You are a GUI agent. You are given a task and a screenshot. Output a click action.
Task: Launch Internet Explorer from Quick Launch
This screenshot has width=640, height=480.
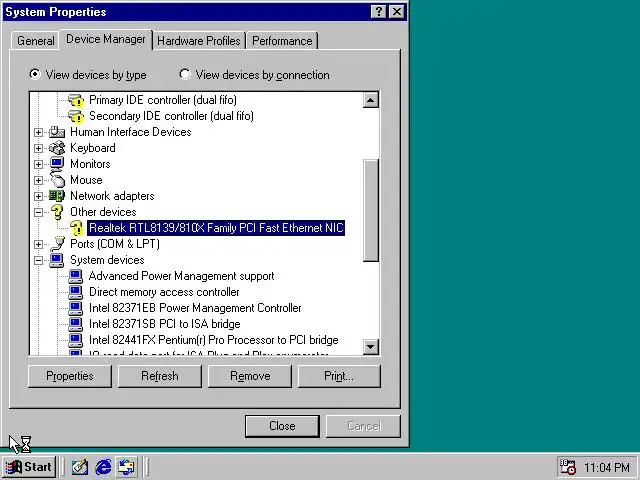click(x=103, y=467)
